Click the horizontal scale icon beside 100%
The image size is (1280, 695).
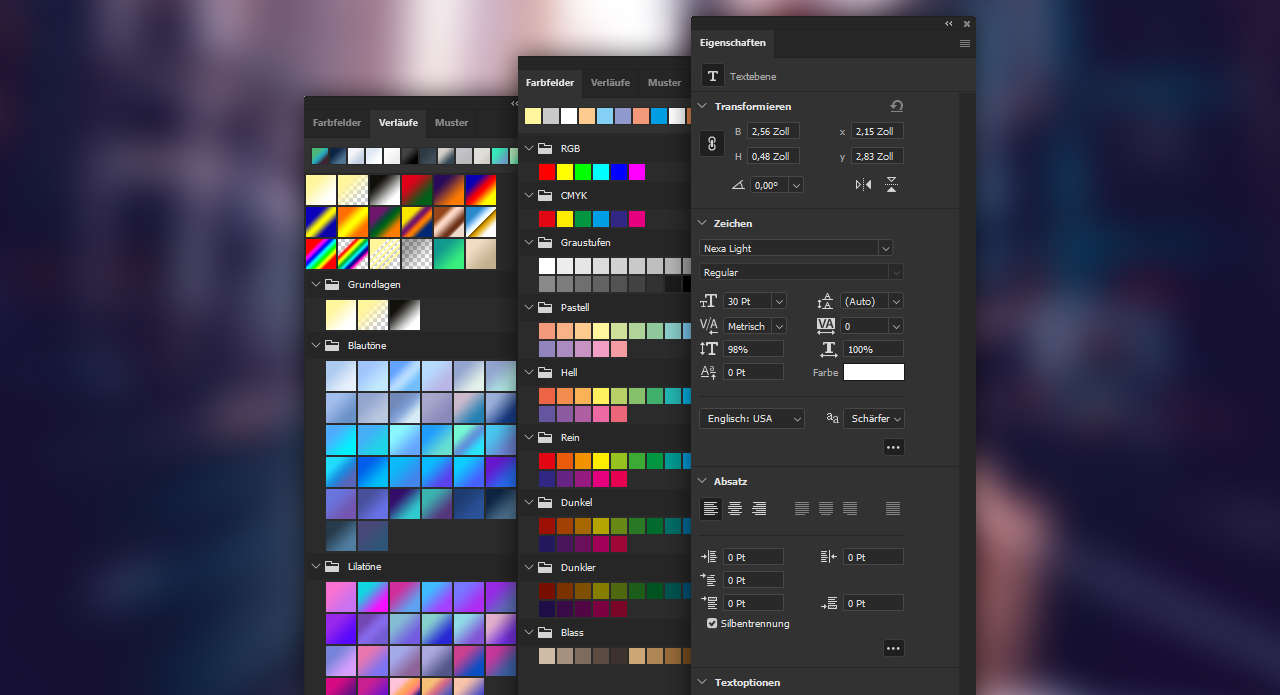[828, 349]
